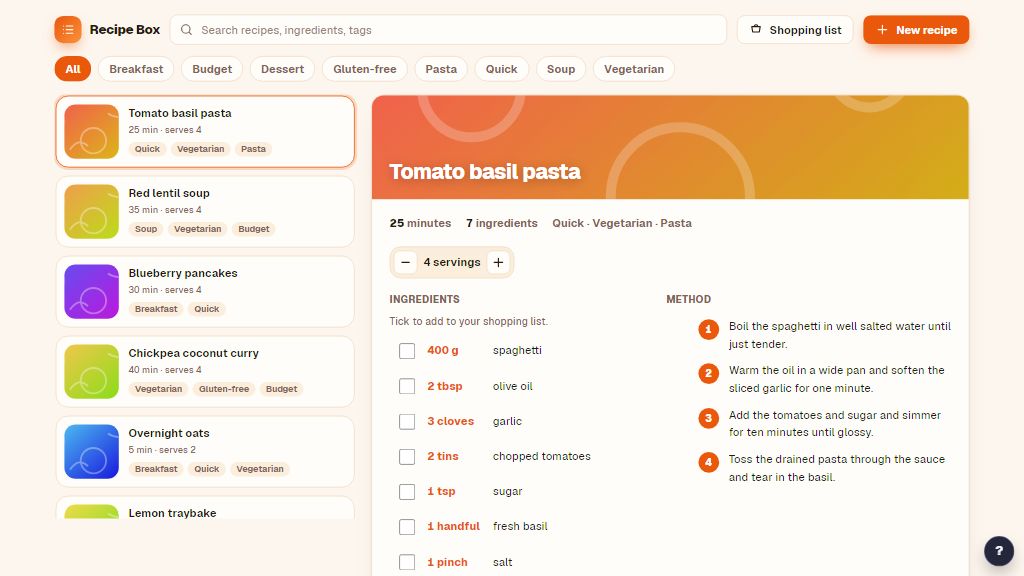The image size is (1024, 576).
Task: Filter recipes by Breakfast
Action: (x=136, y=69)
